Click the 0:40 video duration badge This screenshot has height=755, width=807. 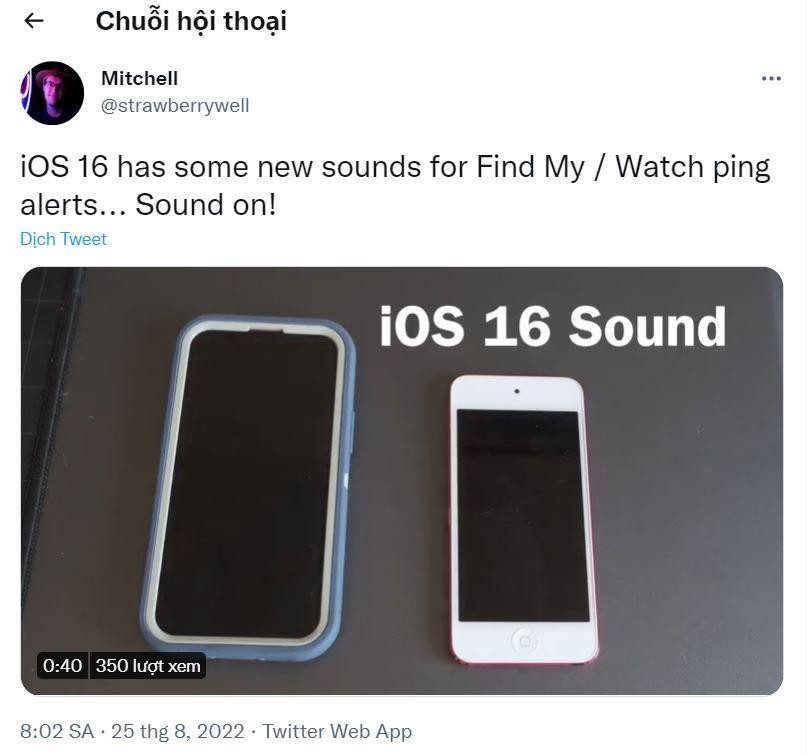pyautogui.click(x=63, y=665)
